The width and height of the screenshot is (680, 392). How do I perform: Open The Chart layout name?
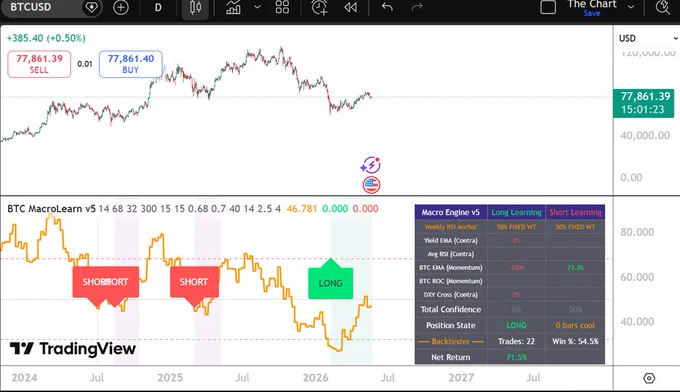(x=592, y=4)
